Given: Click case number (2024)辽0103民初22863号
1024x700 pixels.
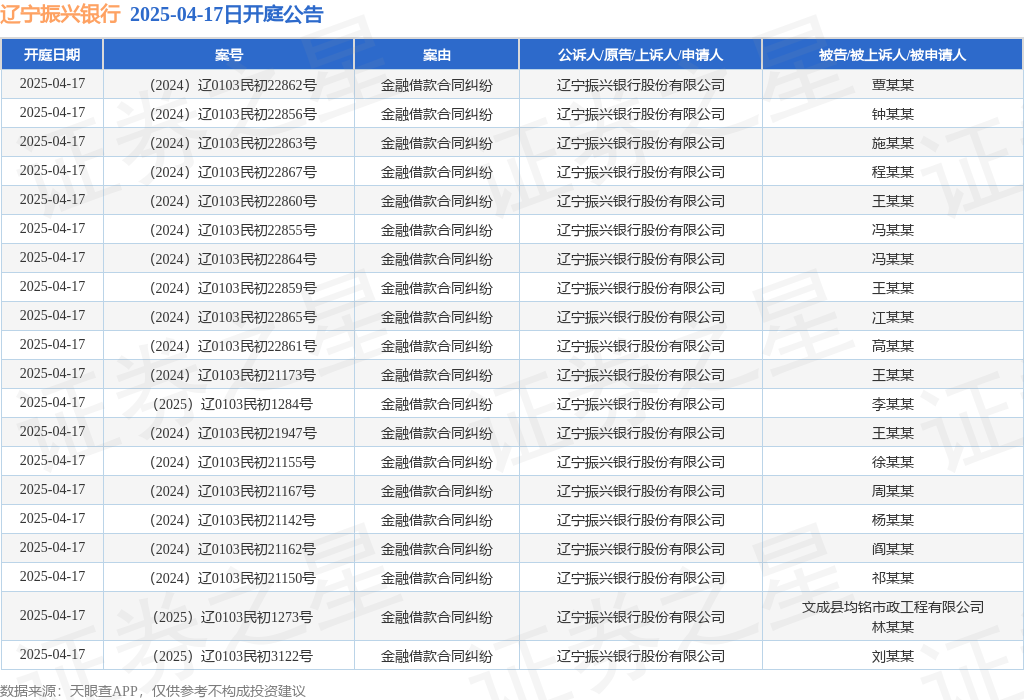Looking at the screenshot, I should point(233,143).
